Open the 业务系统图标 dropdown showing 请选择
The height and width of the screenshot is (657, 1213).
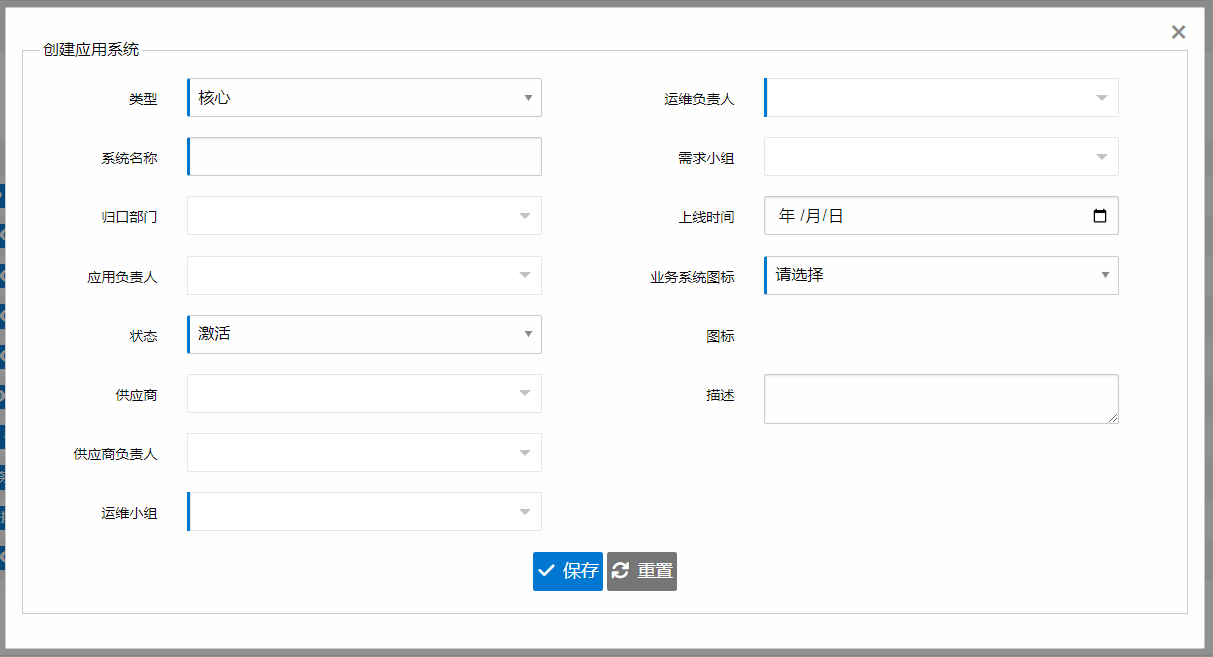(941, 275)
